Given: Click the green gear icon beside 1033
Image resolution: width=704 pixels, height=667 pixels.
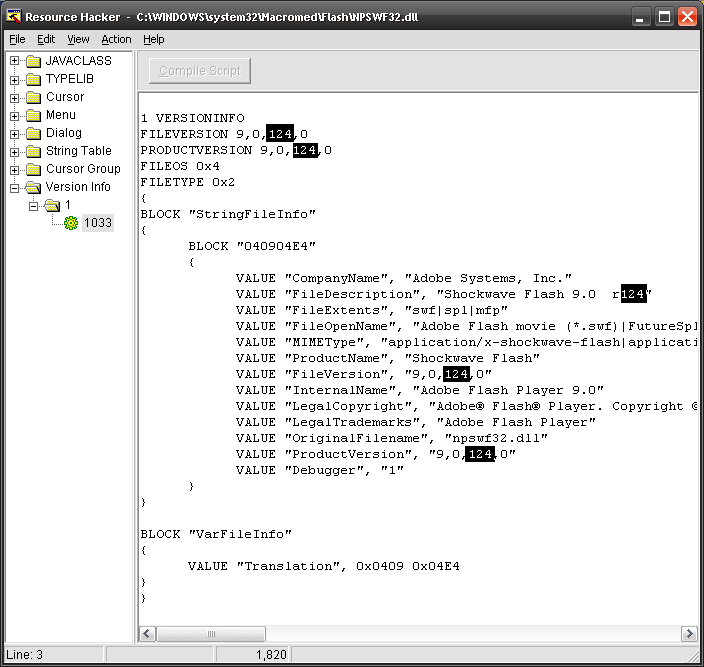Looking at the screenshot, I should pos(71,223).
